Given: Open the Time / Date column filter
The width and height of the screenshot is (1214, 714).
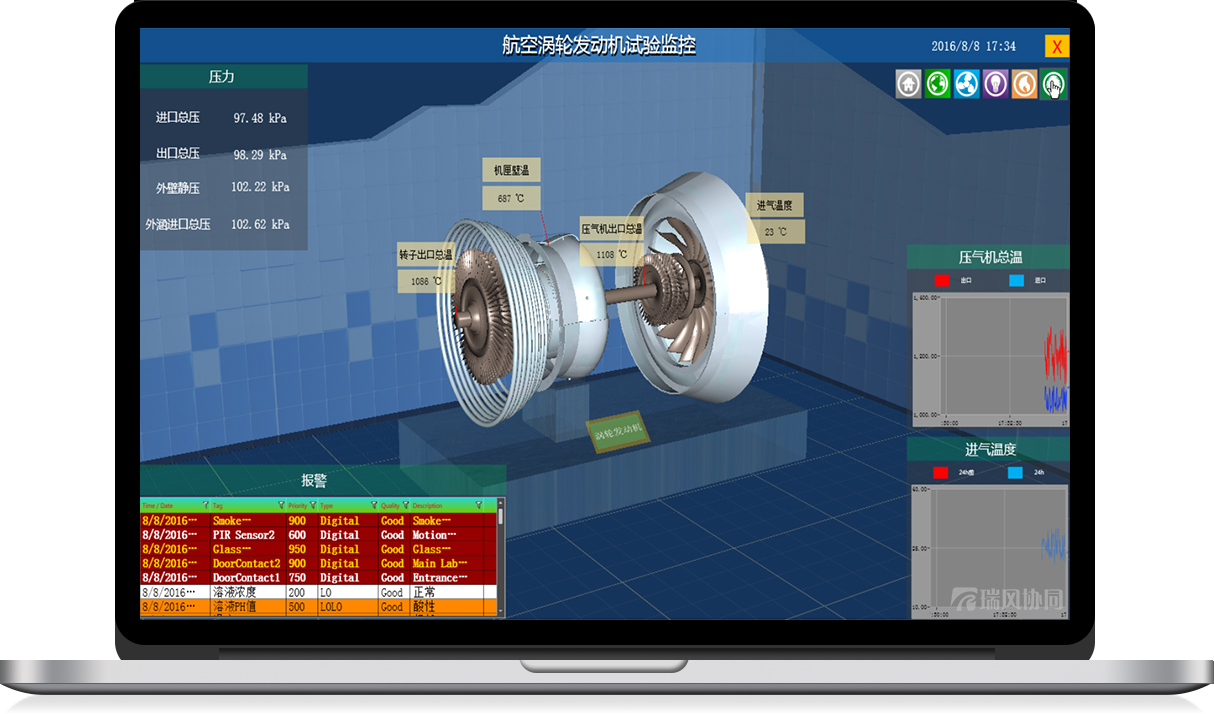Looking at the screenshot, I should click(x=205, y=505).
